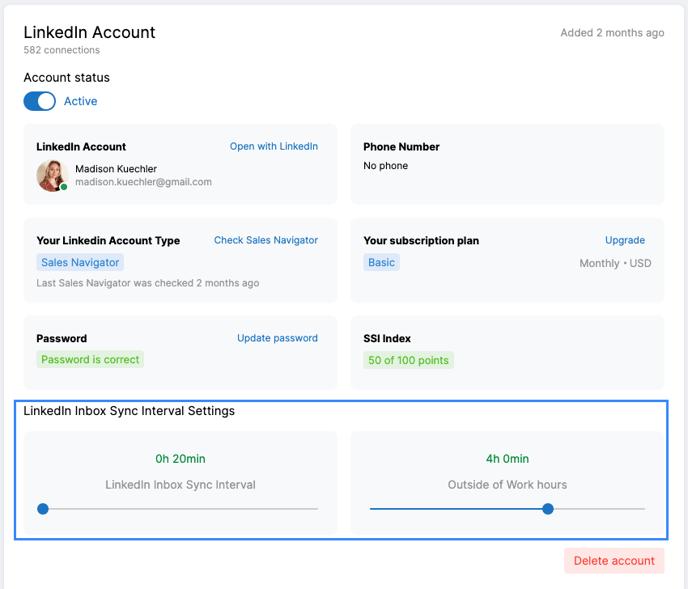Select the Sales Navigator badge
The height and width of the screenshot is (589, 688).
[80, 262]
